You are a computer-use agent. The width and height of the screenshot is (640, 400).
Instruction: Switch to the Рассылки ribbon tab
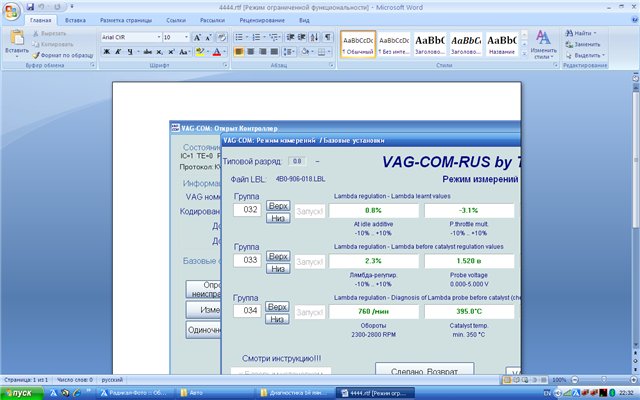coord(212,20)
